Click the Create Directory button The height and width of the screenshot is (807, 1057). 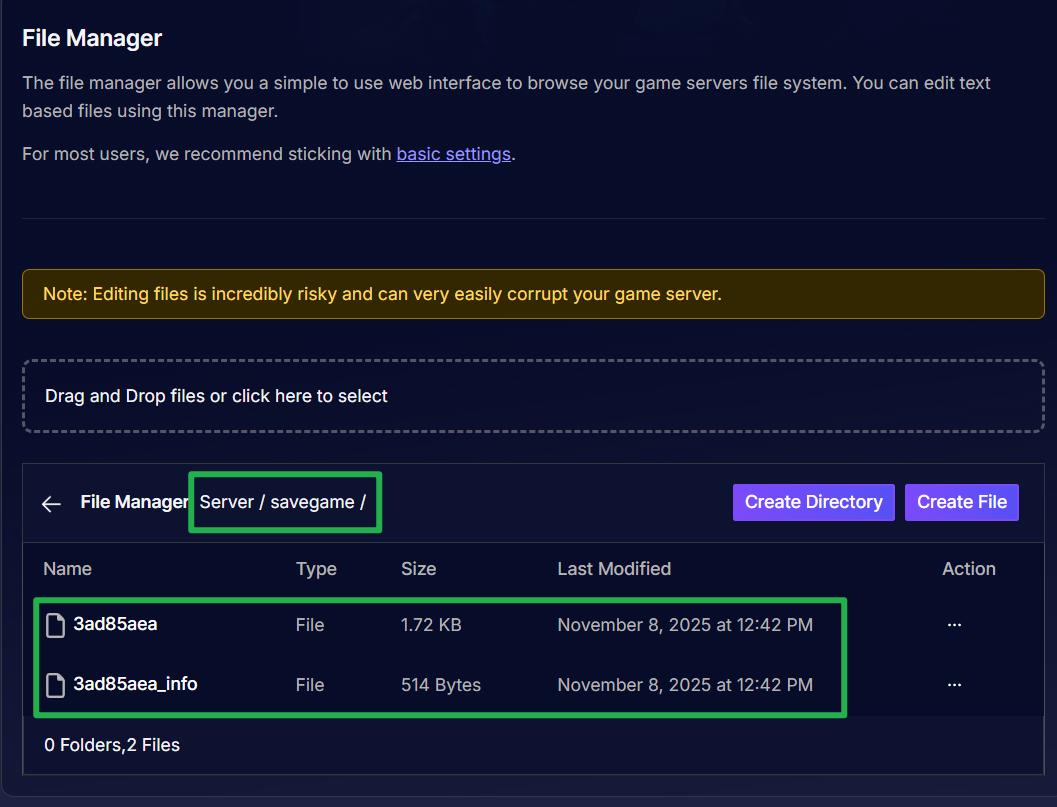pos(813,502)
